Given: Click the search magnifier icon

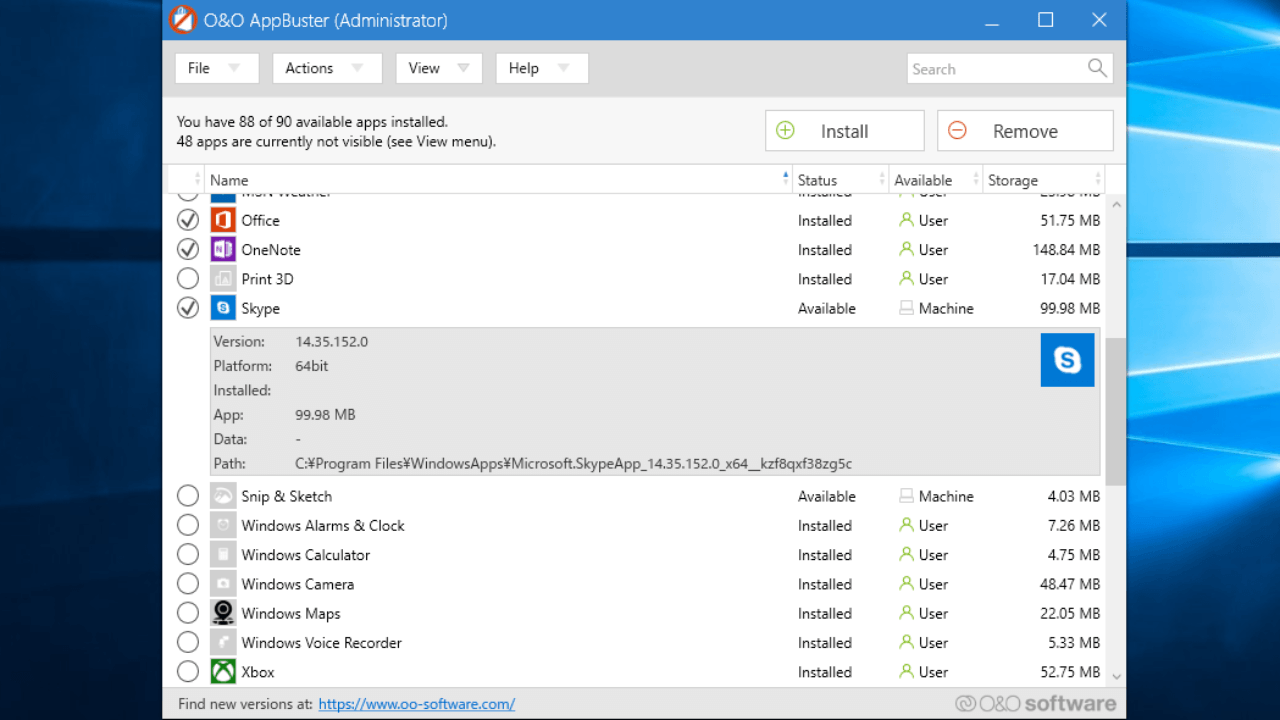Looking at the screenshot, I should point(1097,68).
